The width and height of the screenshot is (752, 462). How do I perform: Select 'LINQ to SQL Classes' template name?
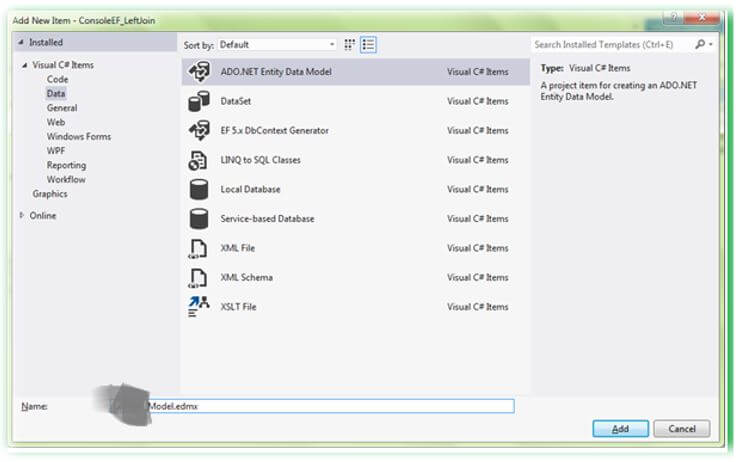pos(260,160)
